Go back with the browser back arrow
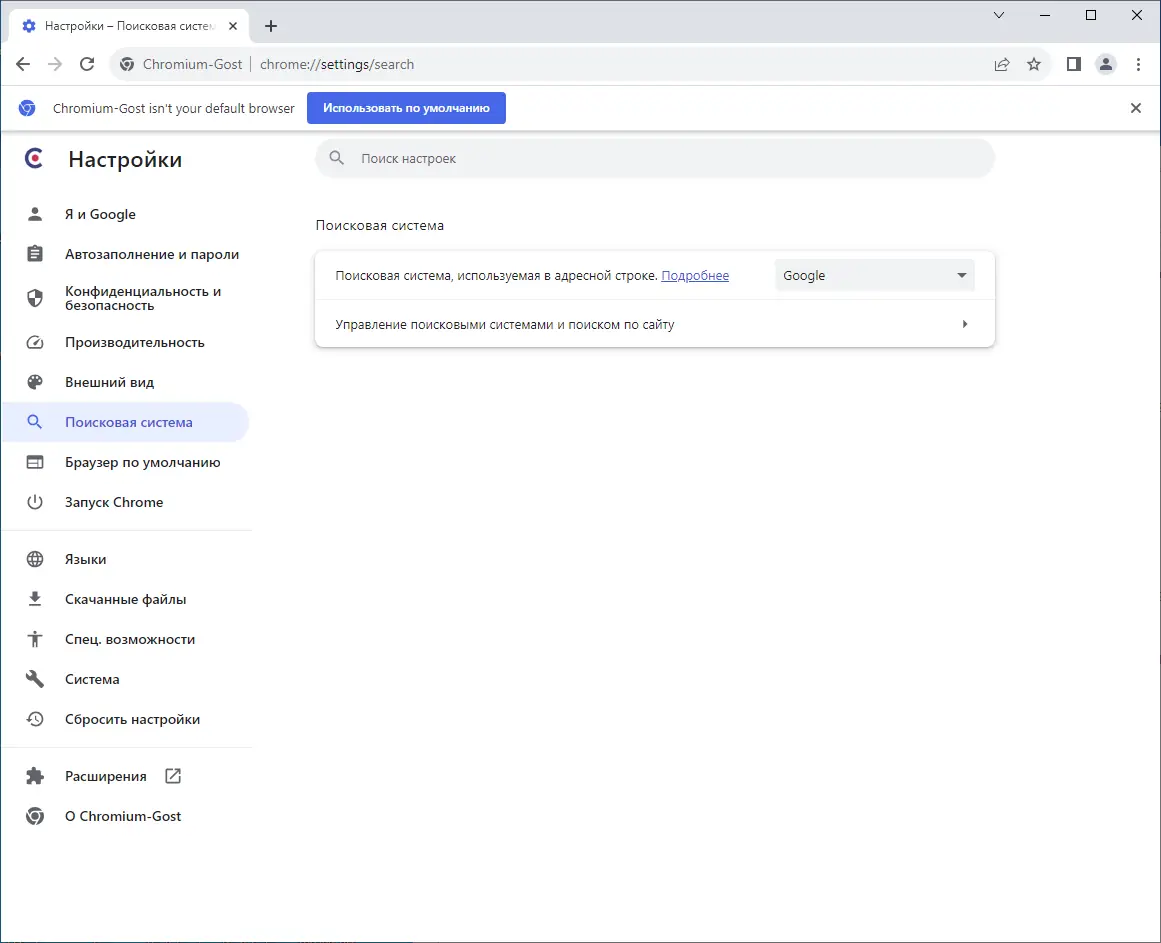This screenshot has width=1161, height=943. pyautogui.click(x=23, y=64)
